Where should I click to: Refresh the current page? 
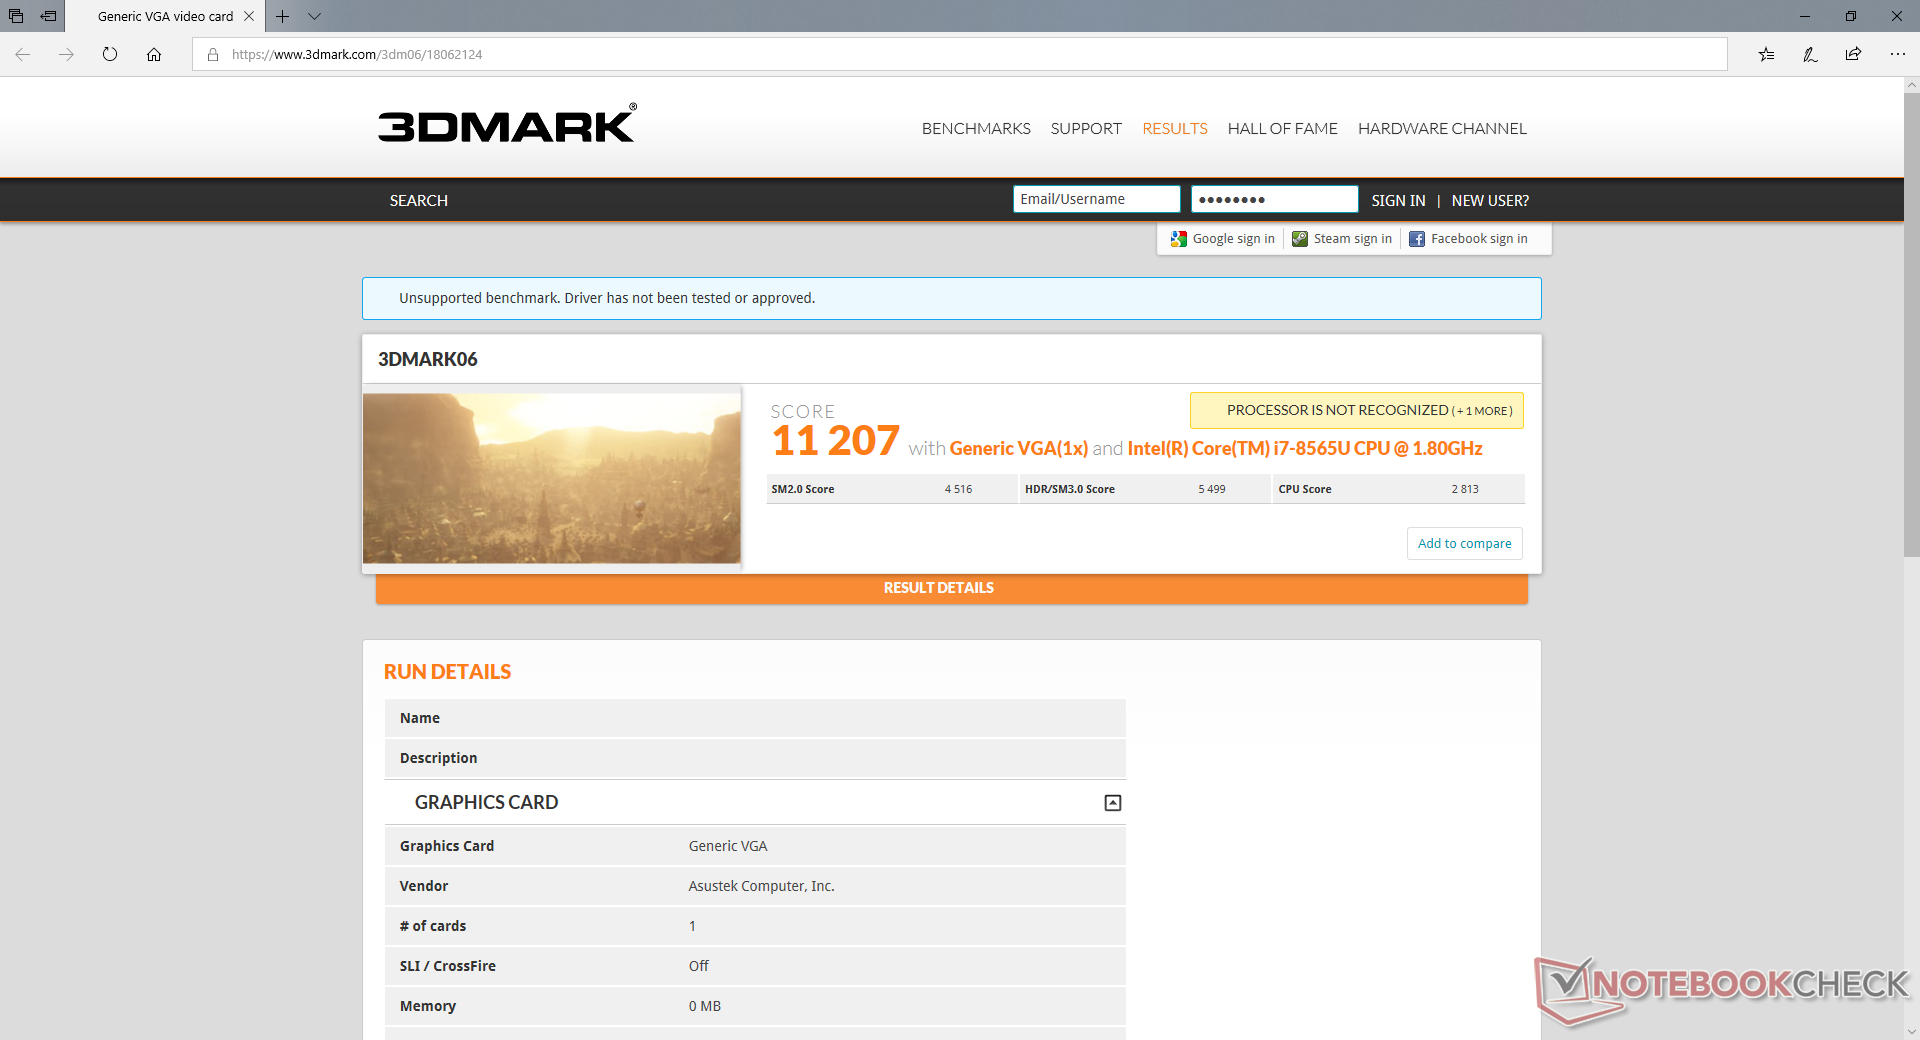click(x=110, y=54)
